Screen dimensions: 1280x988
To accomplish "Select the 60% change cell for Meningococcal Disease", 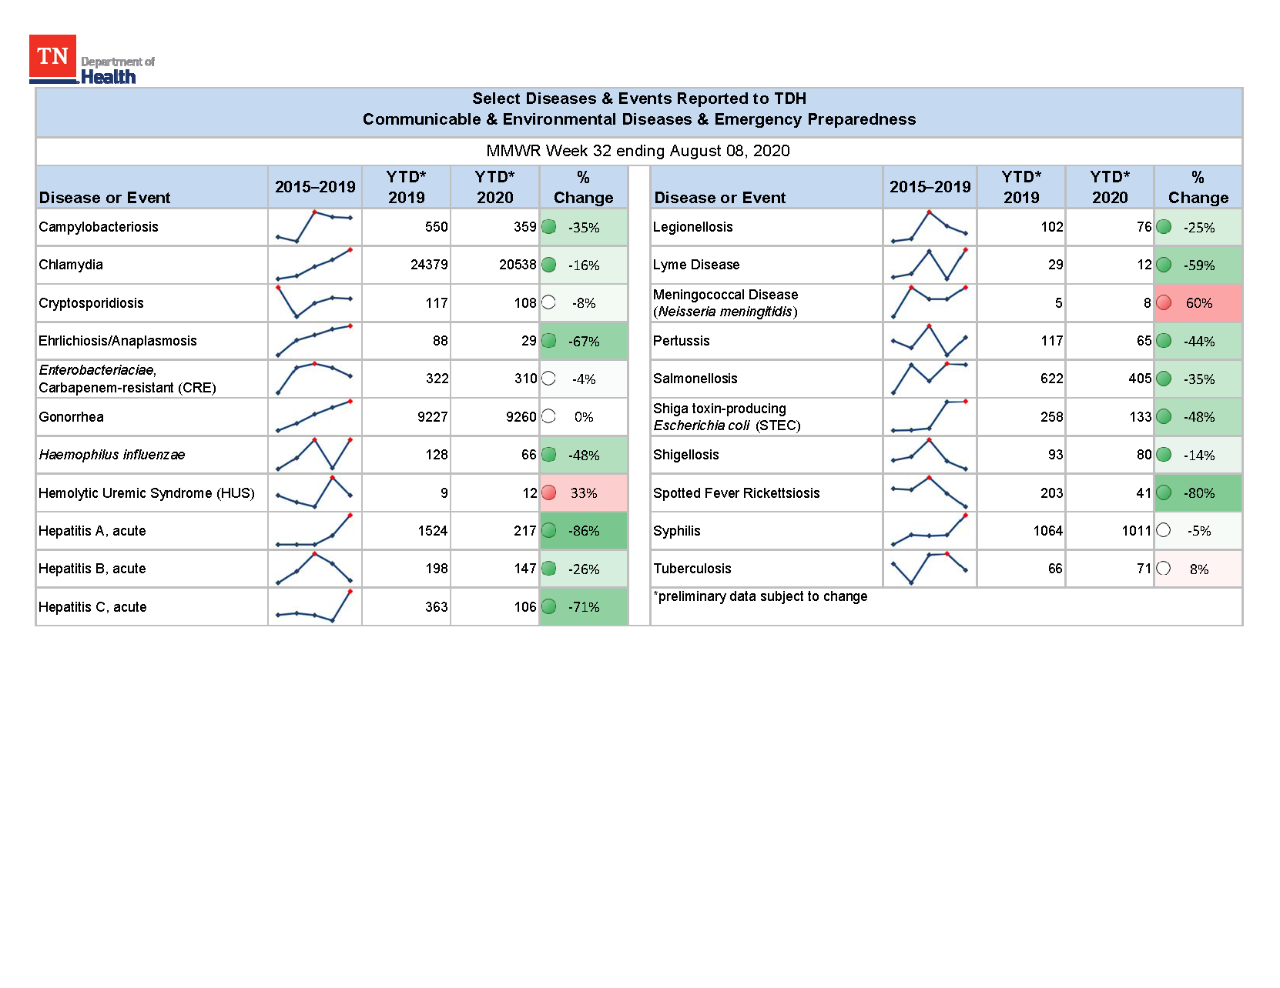I will (x=1199, y=303).
